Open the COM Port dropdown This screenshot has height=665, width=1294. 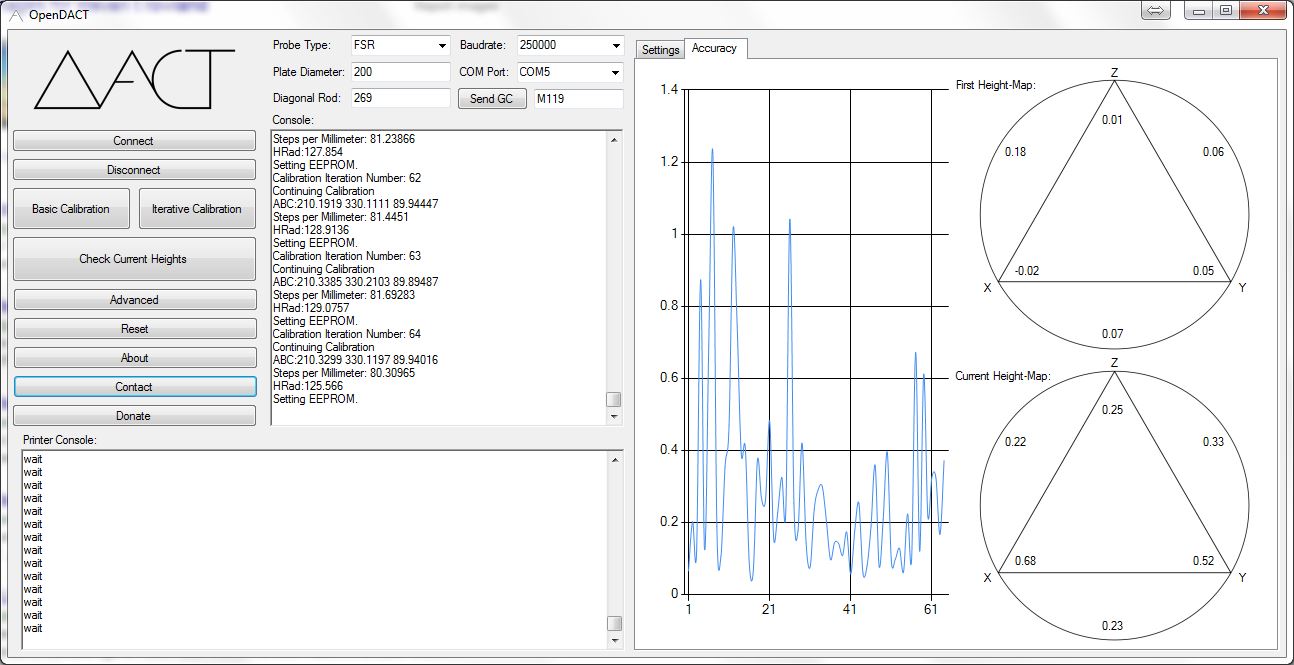tap(615, 72)
